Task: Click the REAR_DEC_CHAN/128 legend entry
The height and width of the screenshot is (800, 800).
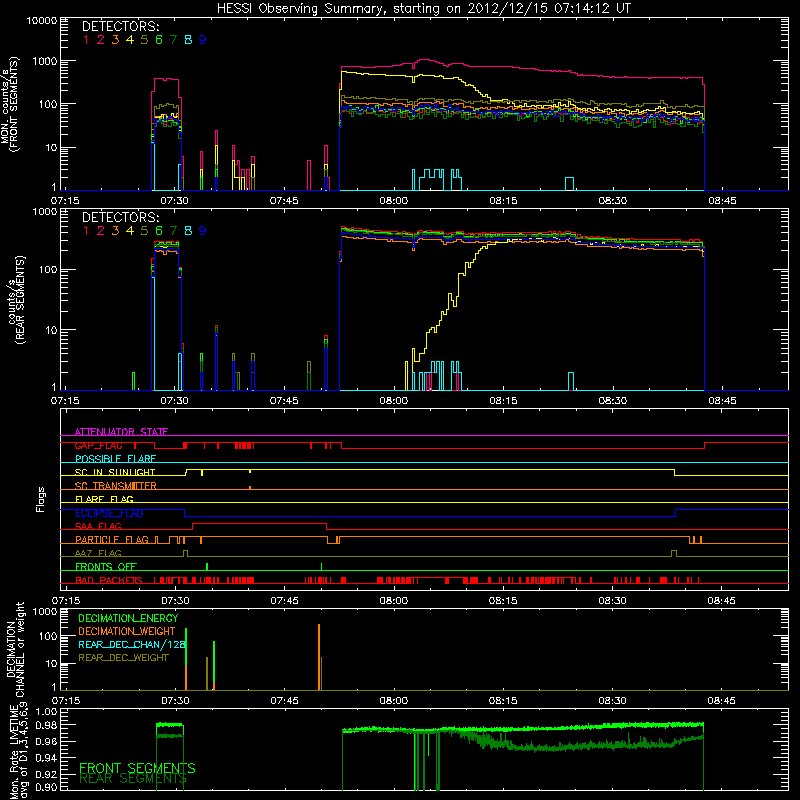Action: [x=132, y=645]
